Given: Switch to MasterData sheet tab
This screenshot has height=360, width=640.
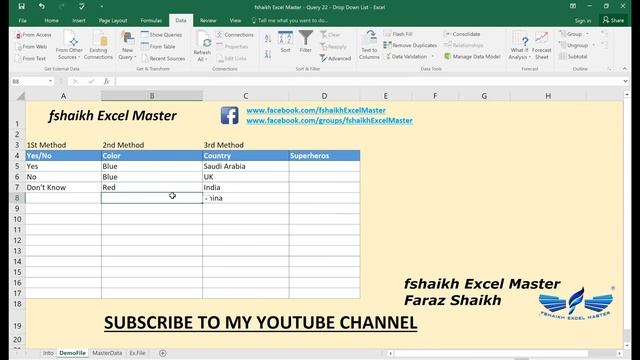Looking at the screenshot, I should tap(107, 353).
